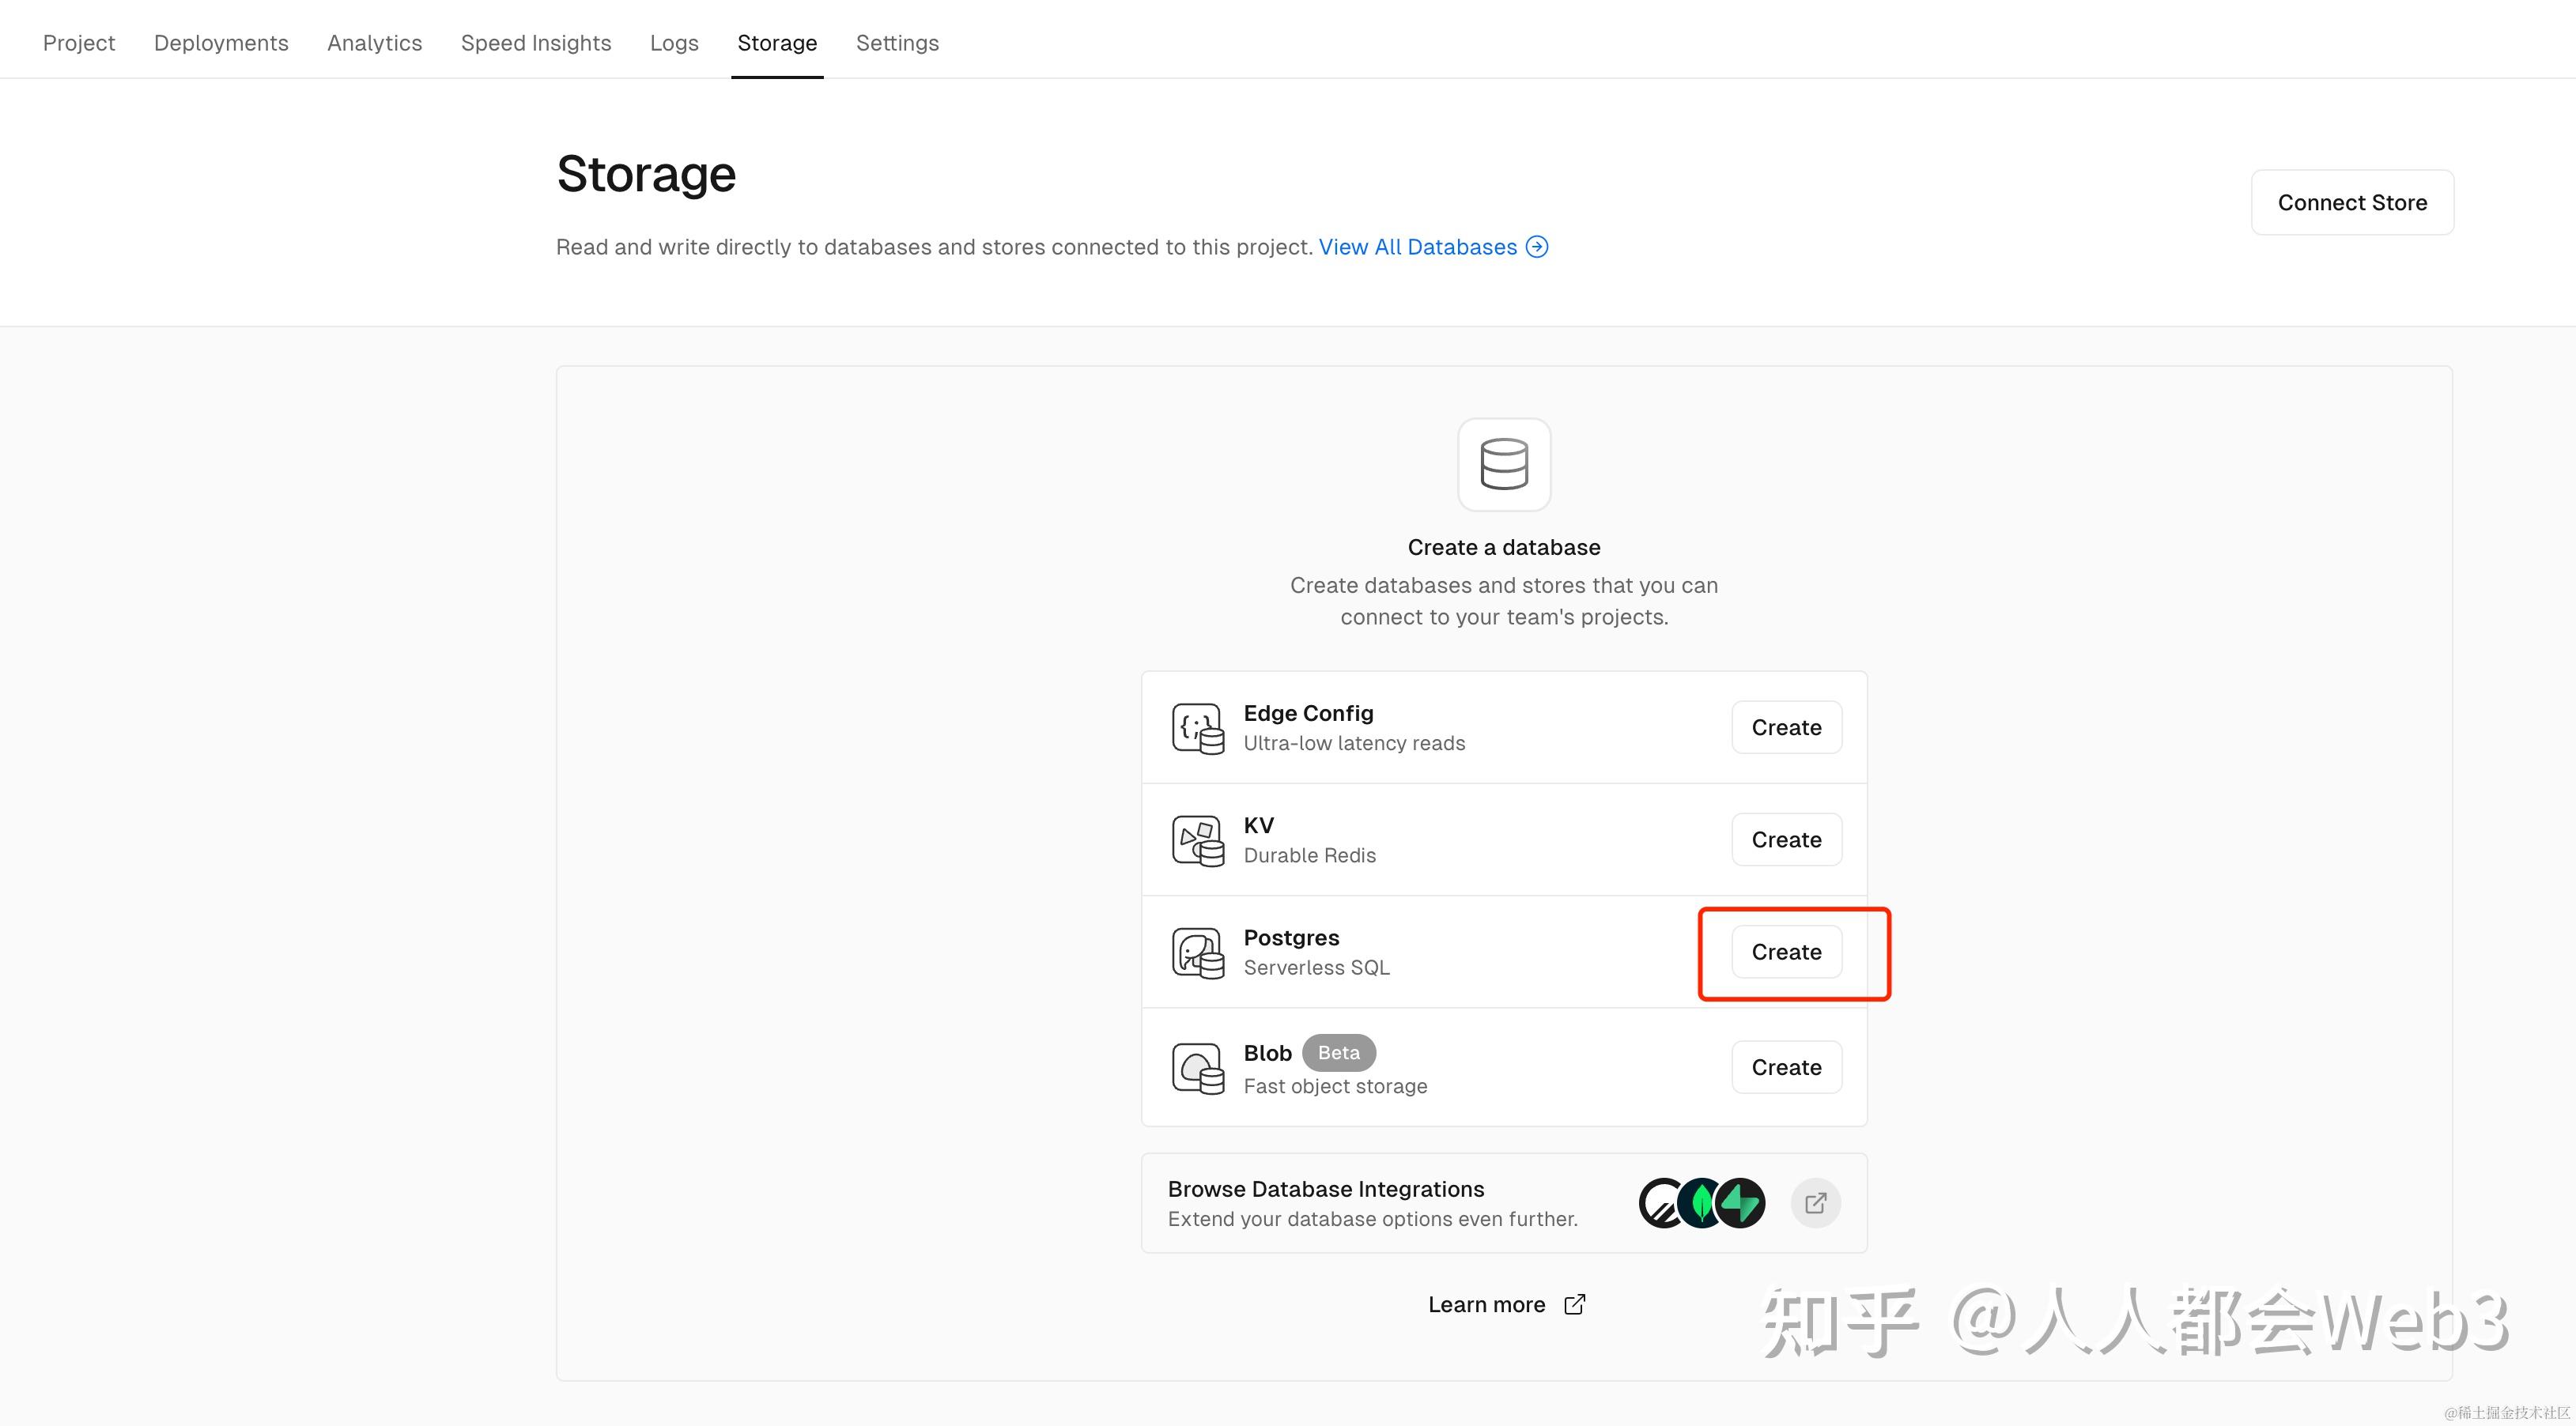Image resolution: width=2576 pixels, height=1426 pixels.
Task: Open external link icon for integrations
Action: (1815, 1203)
